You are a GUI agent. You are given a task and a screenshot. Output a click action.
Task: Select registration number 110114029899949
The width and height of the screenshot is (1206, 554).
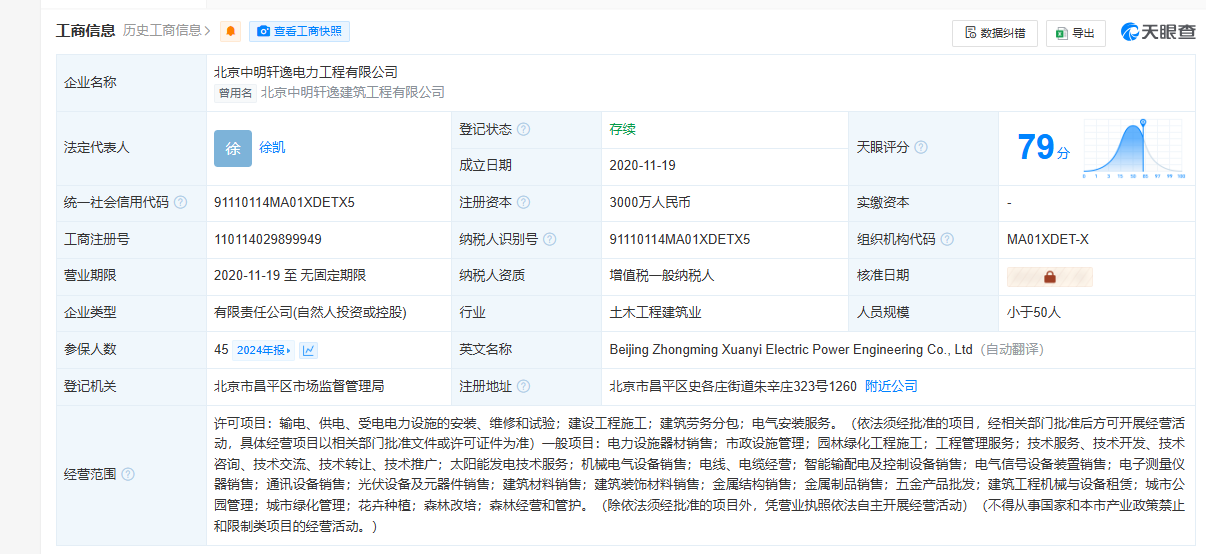pos(268,239)
